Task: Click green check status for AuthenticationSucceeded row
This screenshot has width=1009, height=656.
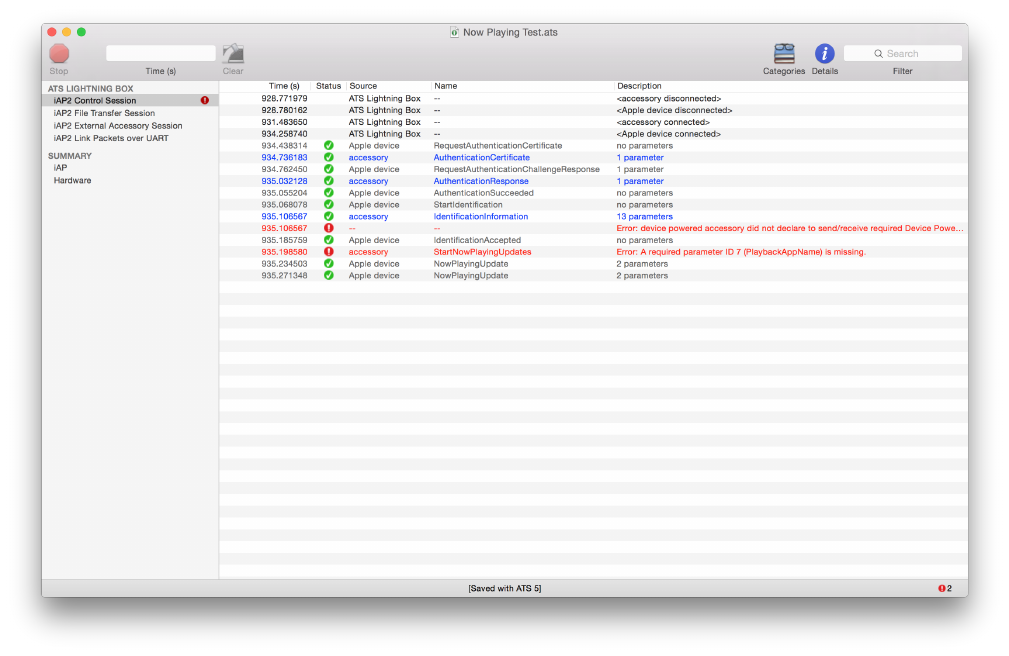Action: pos(329,192)
